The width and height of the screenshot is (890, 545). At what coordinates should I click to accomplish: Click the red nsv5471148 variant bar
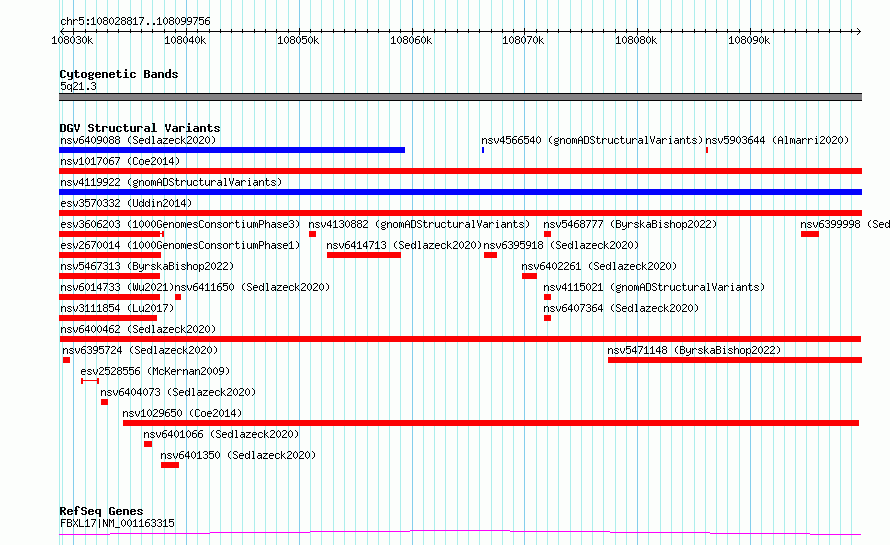coord(735,360)
